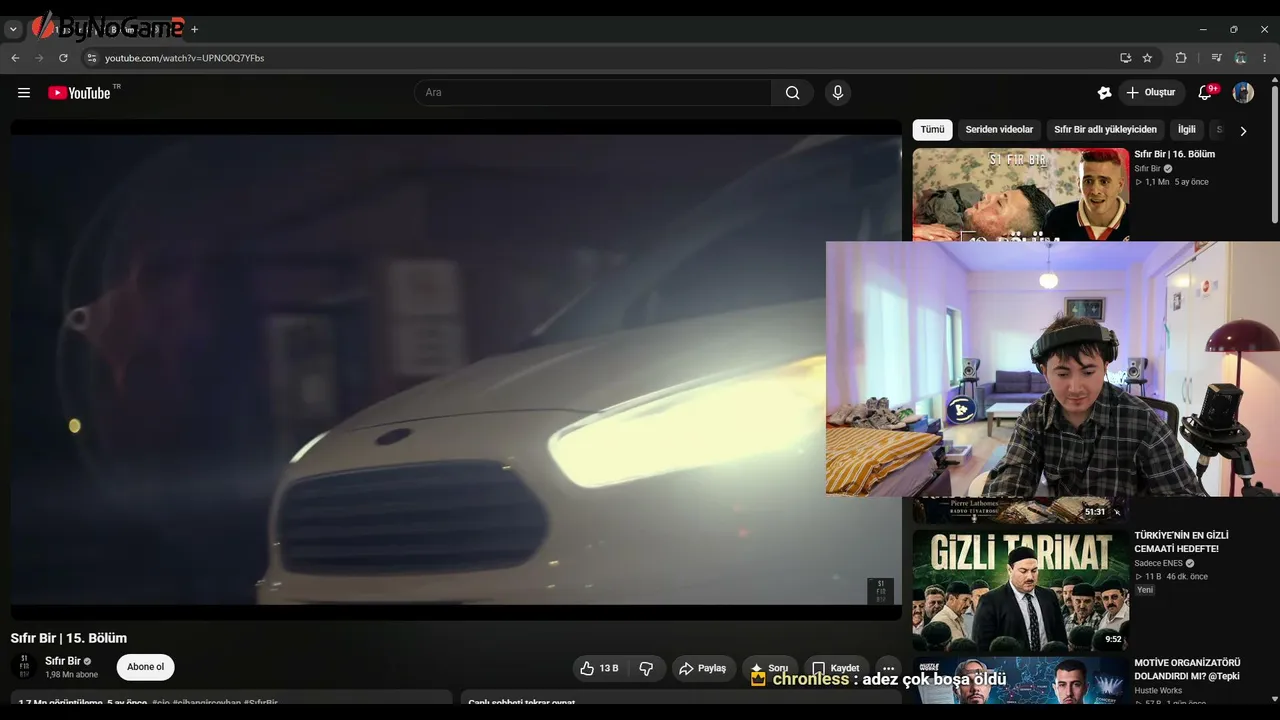Select the İlgili filter chip
This screenshot has height=720, width=1280.
pyautogui.click(x=1186, y=130)
